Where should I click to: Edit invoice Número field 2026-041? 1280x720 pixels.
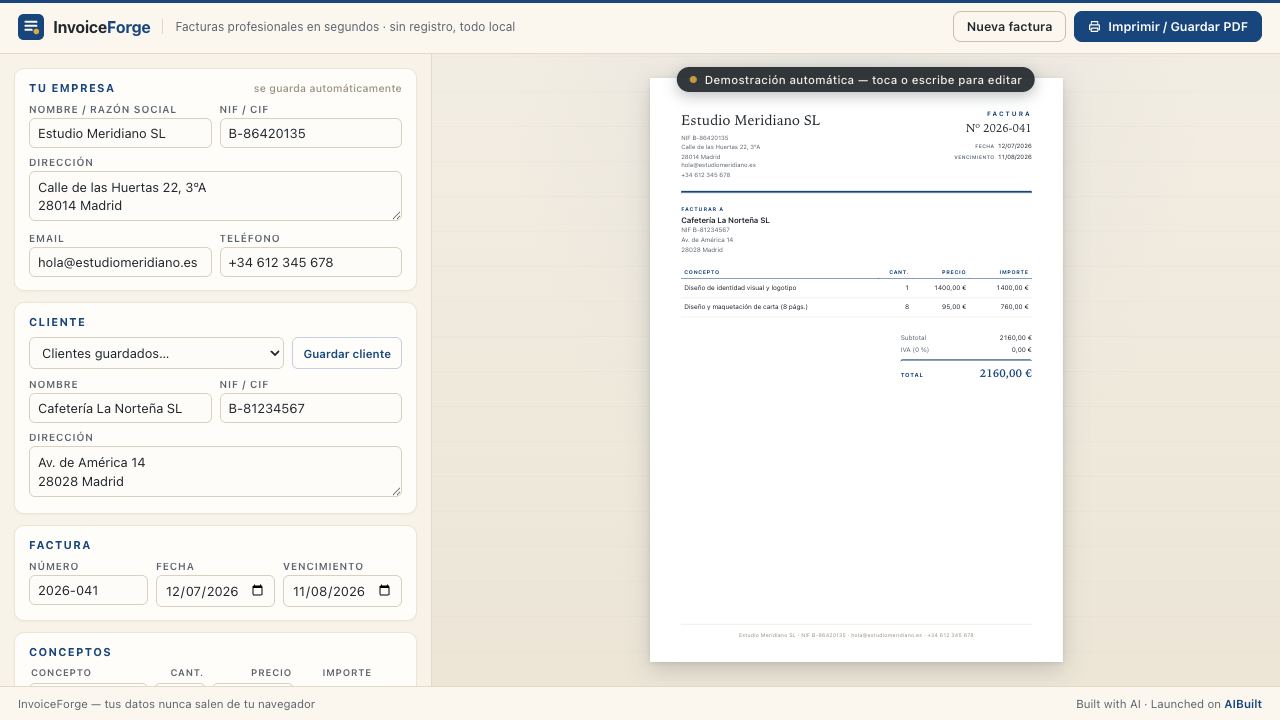[88, 590]
